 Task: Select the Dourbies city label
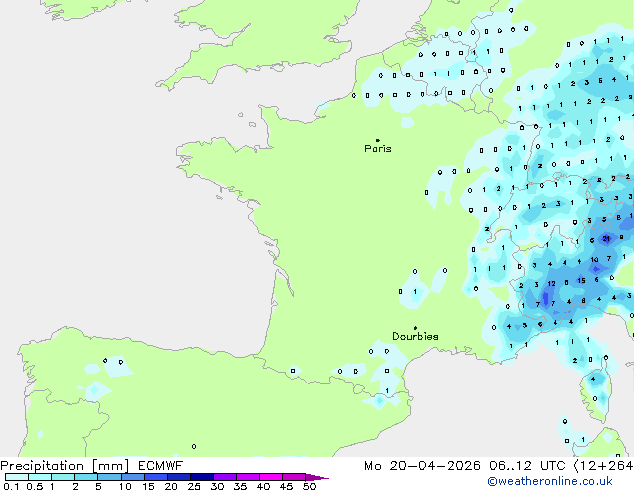[415, 336]
